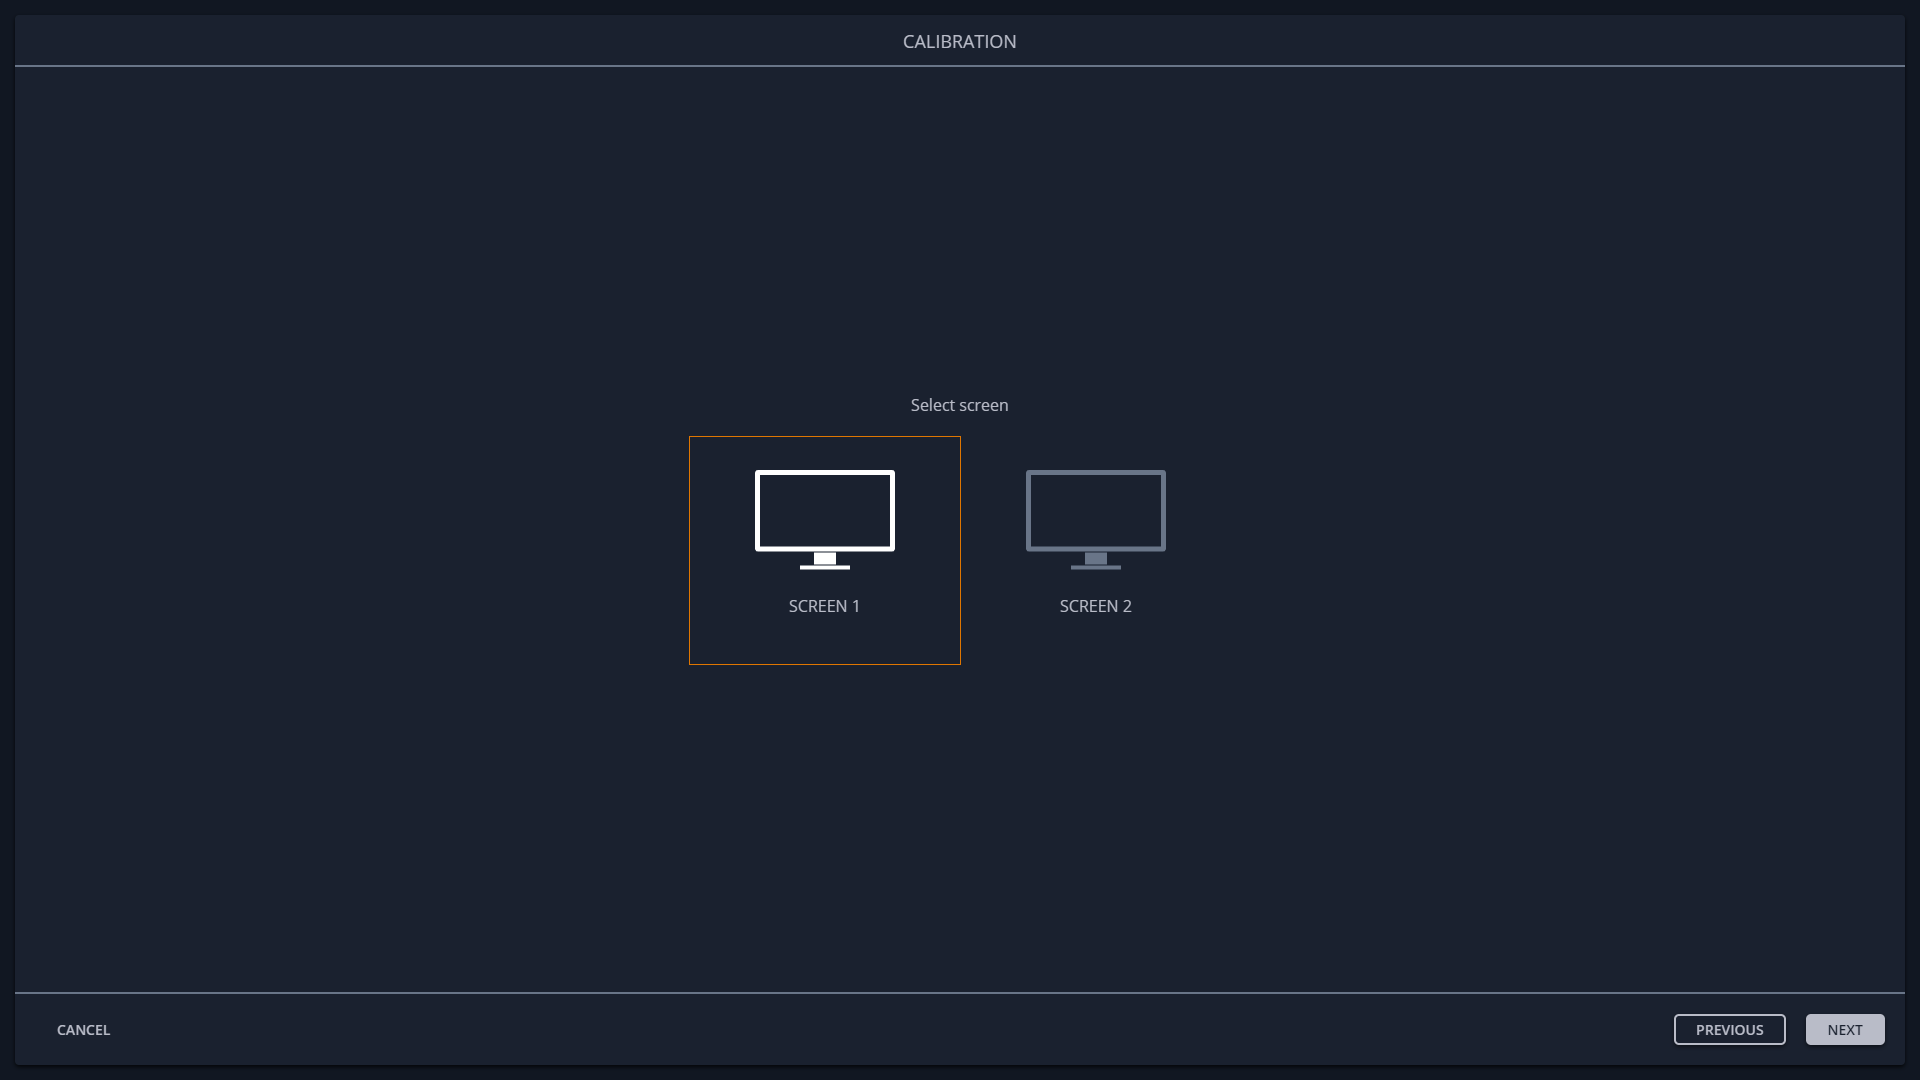
Task: Pick the highlighted first display option
Action: point(824,540)
